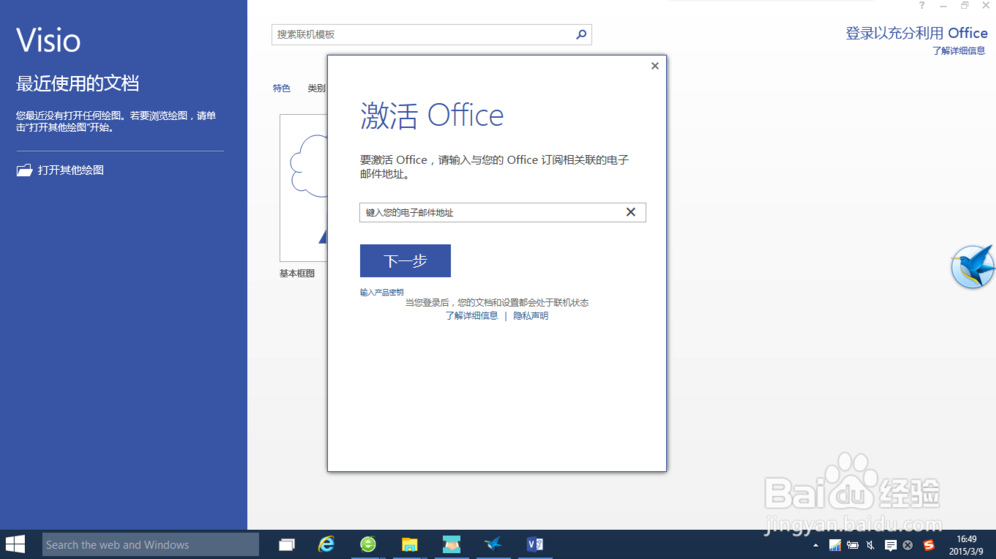Open the blue bird app in the taskbar
Screen dimensions: 996x559
point(493,544)
